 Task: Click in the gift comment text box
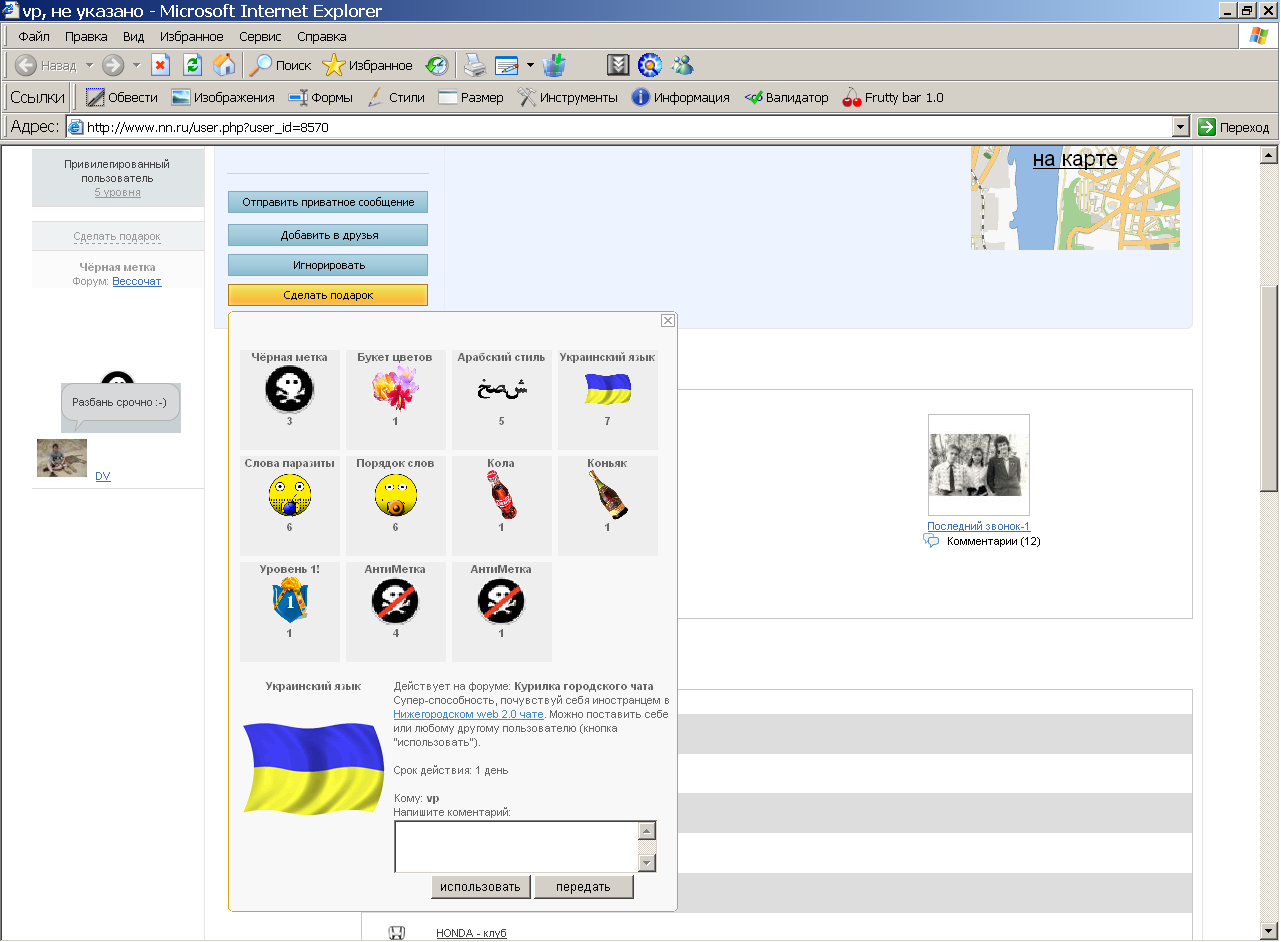pyautogui.click(x=517, y=847)
